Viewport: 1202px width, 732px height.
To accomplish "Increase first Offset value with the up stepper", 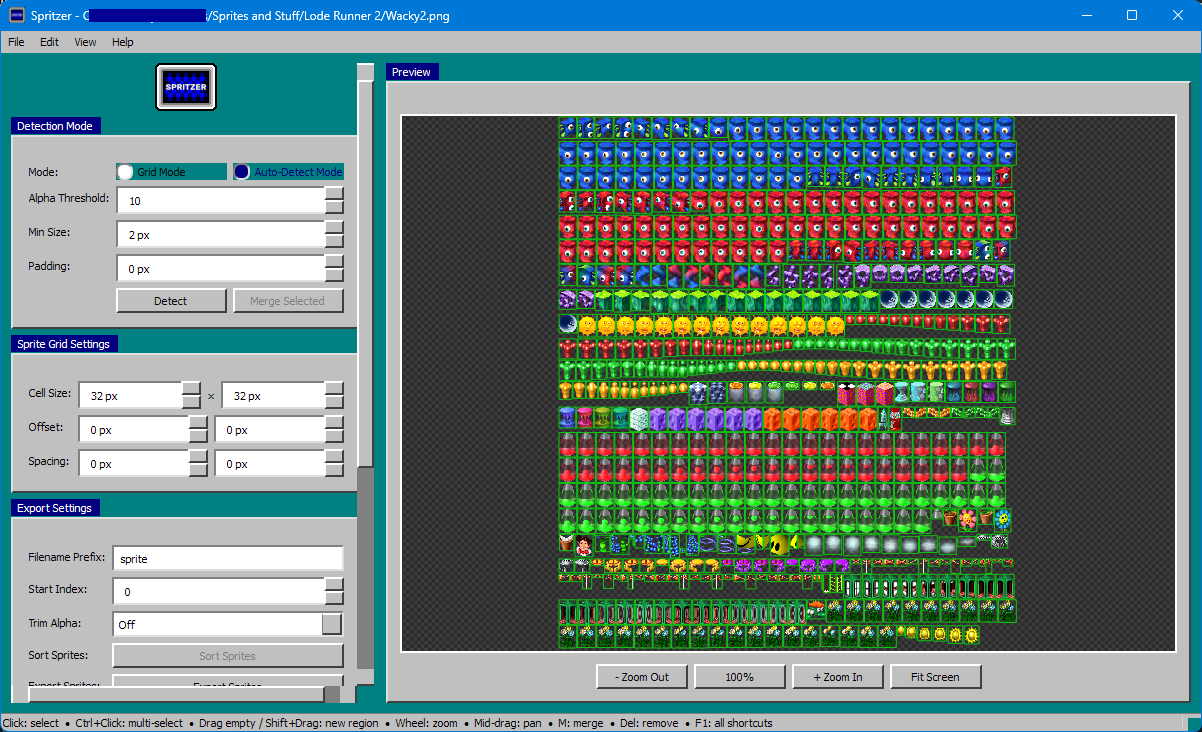I will (198, 423).
